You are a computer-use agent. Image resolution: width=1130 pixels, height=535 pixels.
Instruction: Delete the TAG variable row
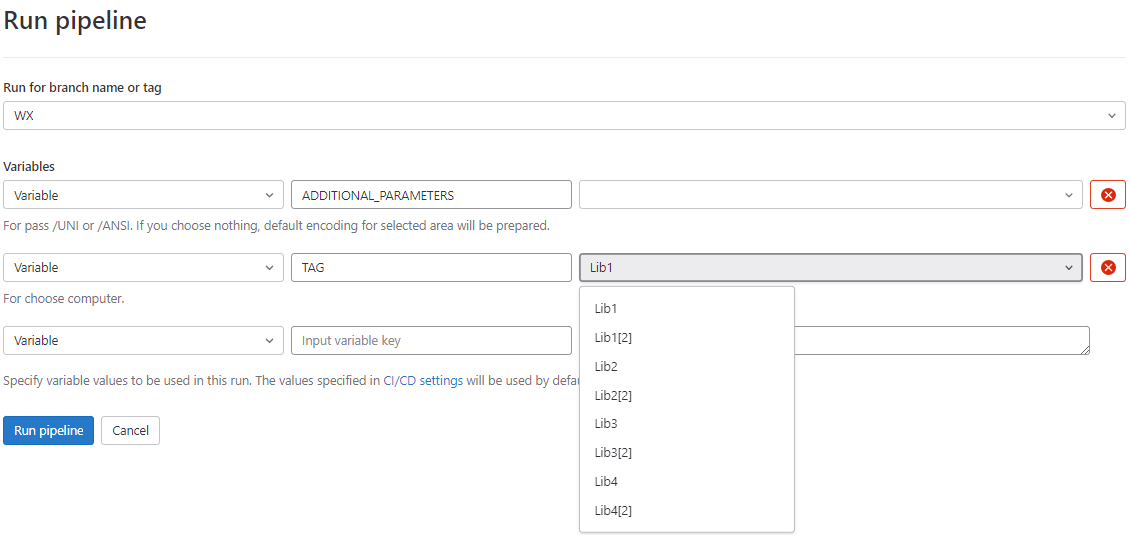pos(1107,268)
